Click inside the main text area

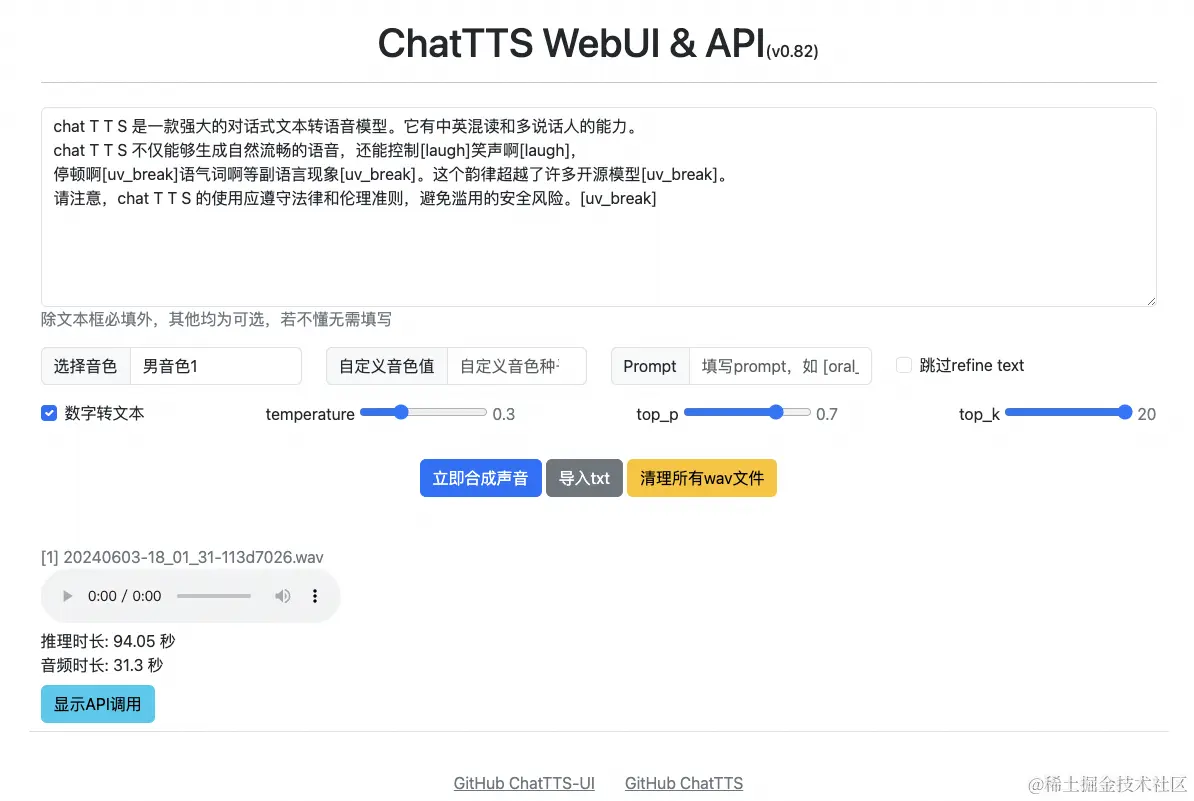(599, 207)
